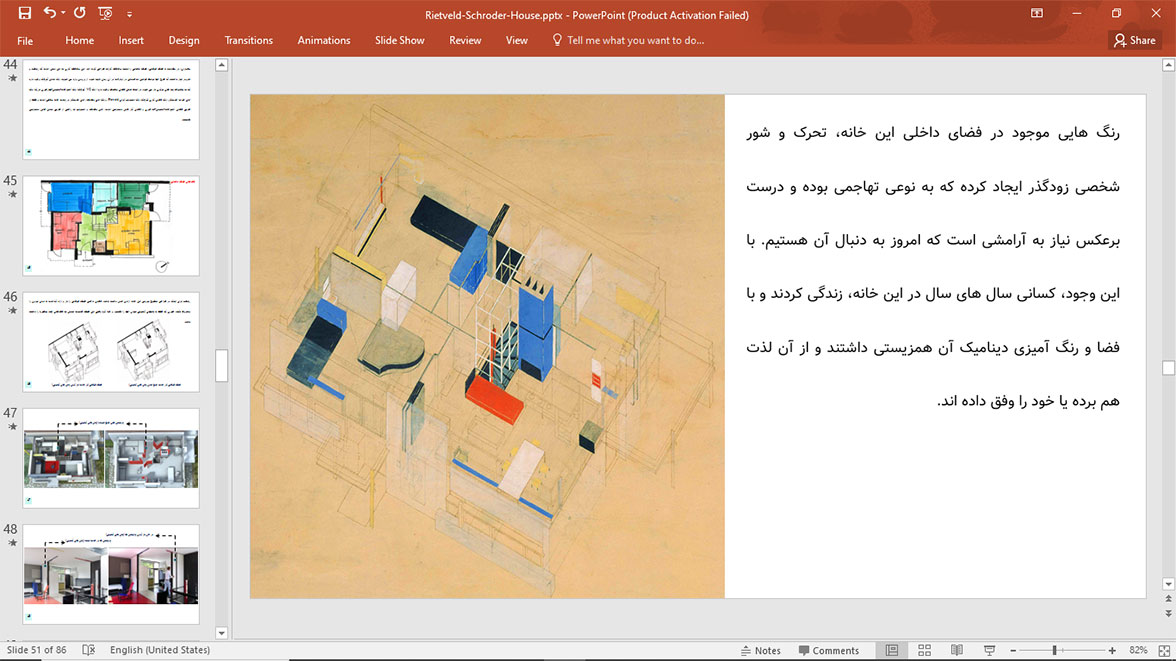The image size is (1176, 661).
Task: Select the slide 45 colored floor plan thumbnail
Action: [111, 226]
